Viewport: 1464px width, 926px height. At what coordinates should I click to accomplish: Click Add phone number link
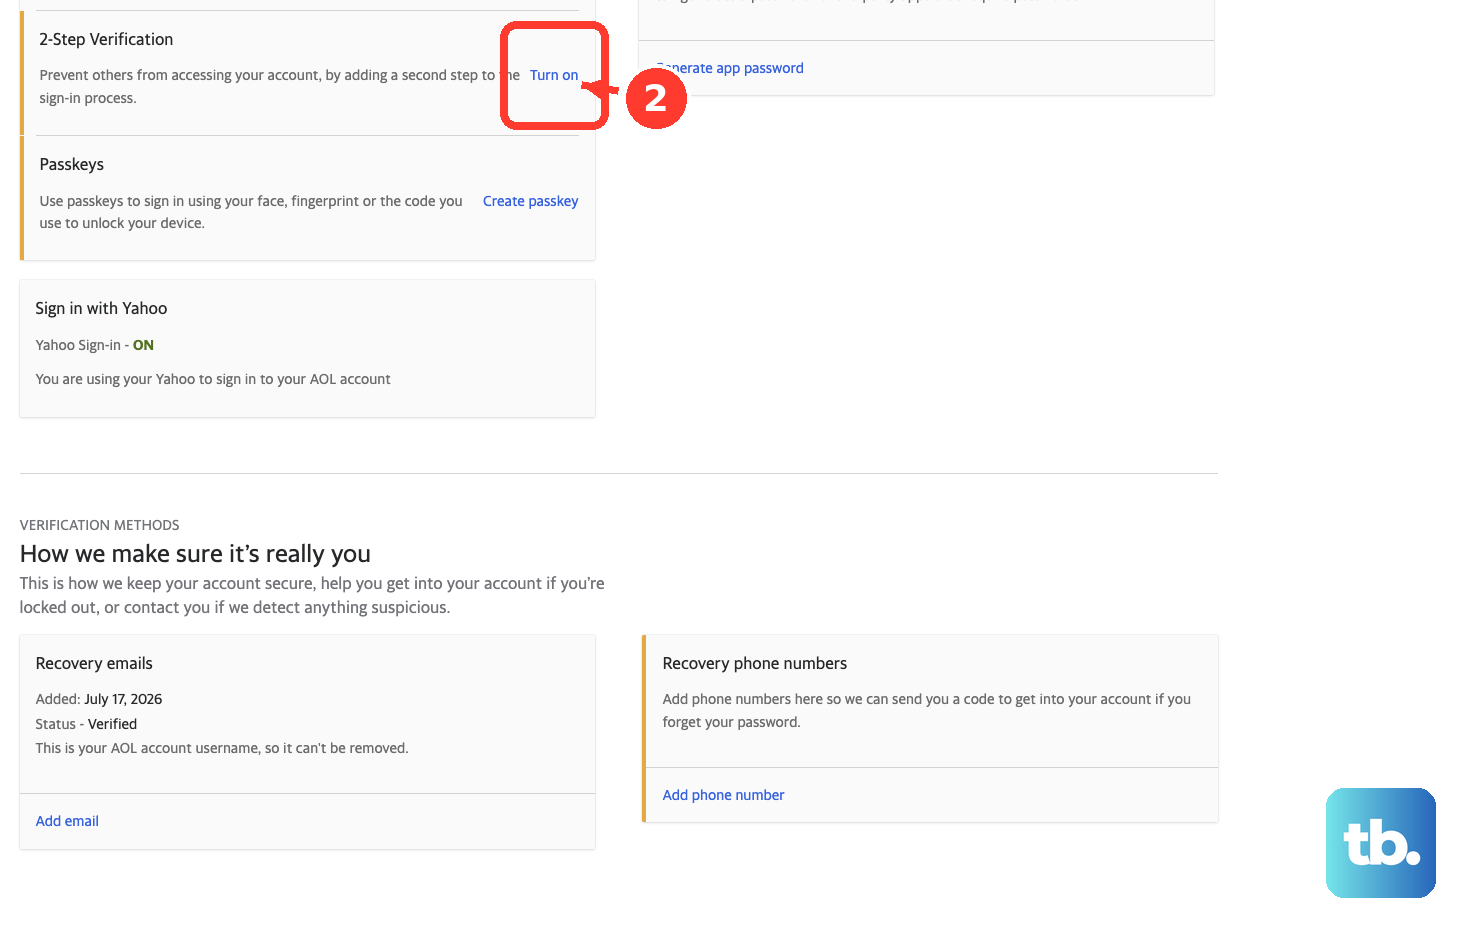click(723, 795)
